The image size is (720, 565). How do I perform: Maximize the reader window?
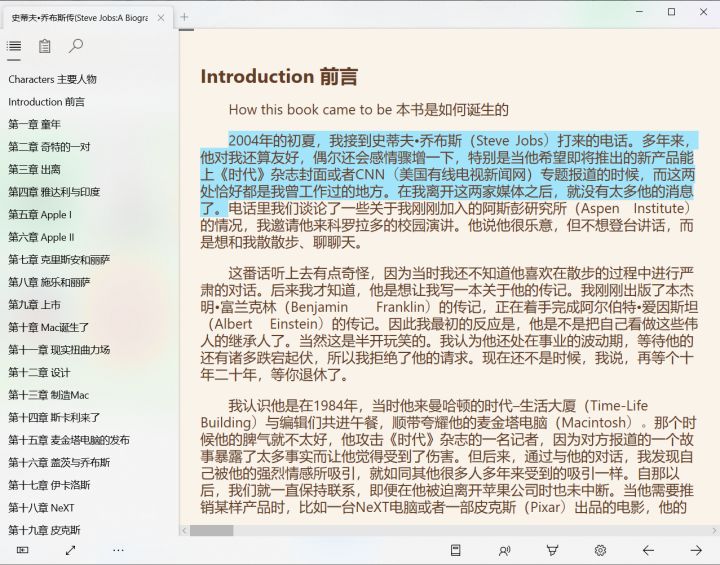[x=671, y=12]
